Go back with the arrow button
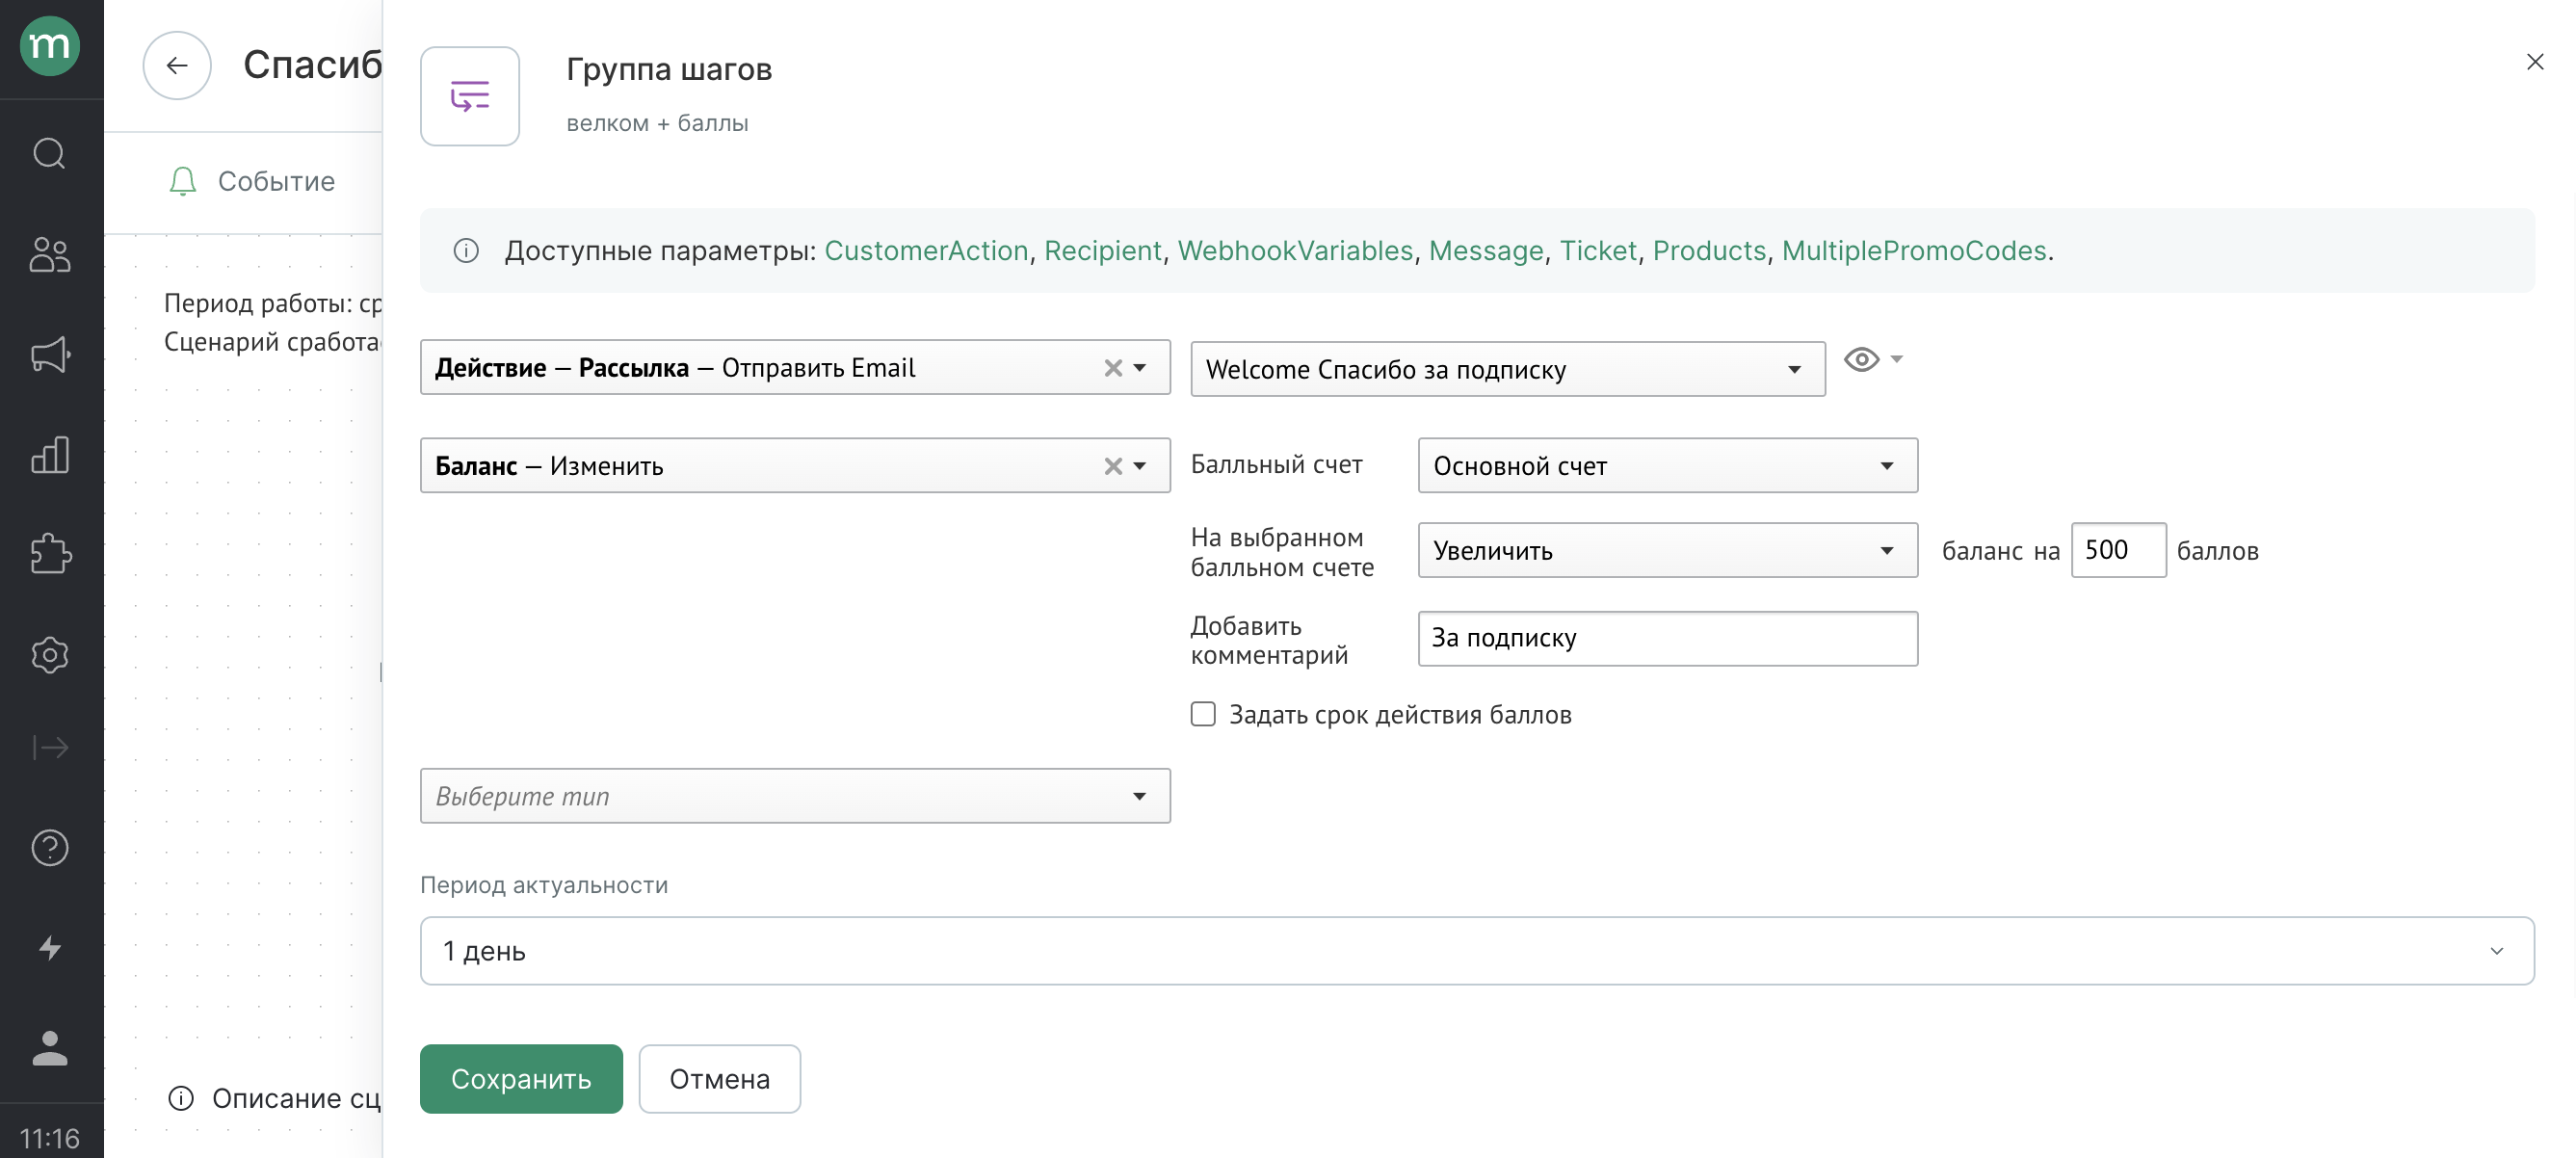The image size is (2576, 1158). [x=177, y=65]
